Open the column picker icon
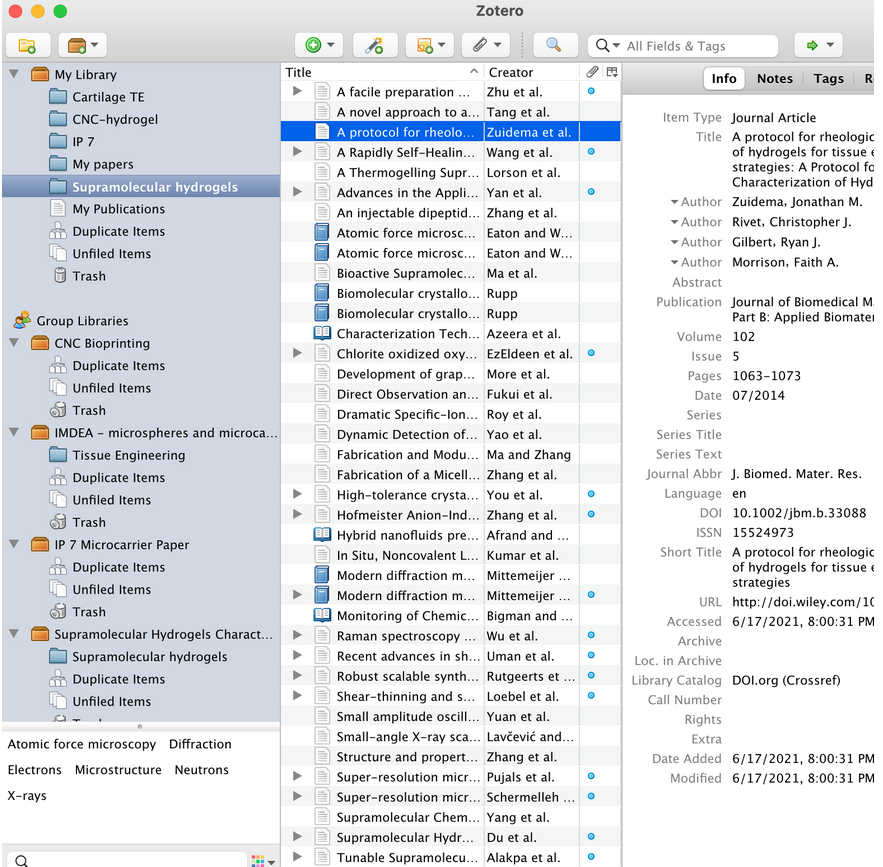The width and height of the screenshot is (883, 867). coord(612,72)
